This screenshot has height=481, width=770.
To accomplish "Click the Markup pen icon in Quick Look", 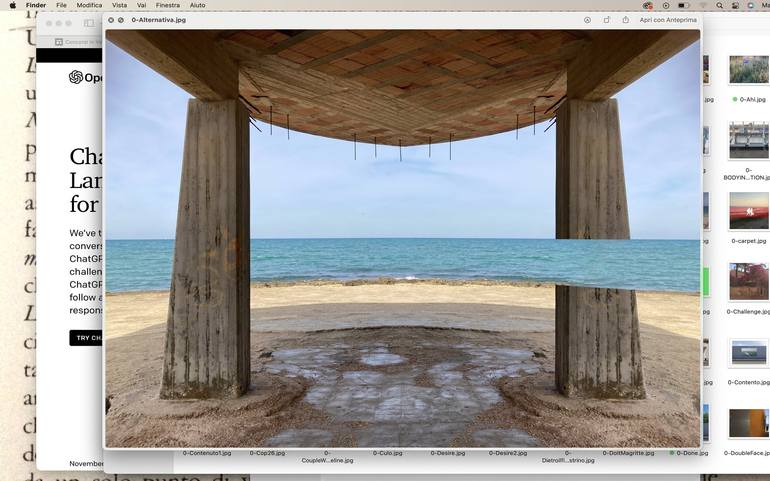I will 587,20.
